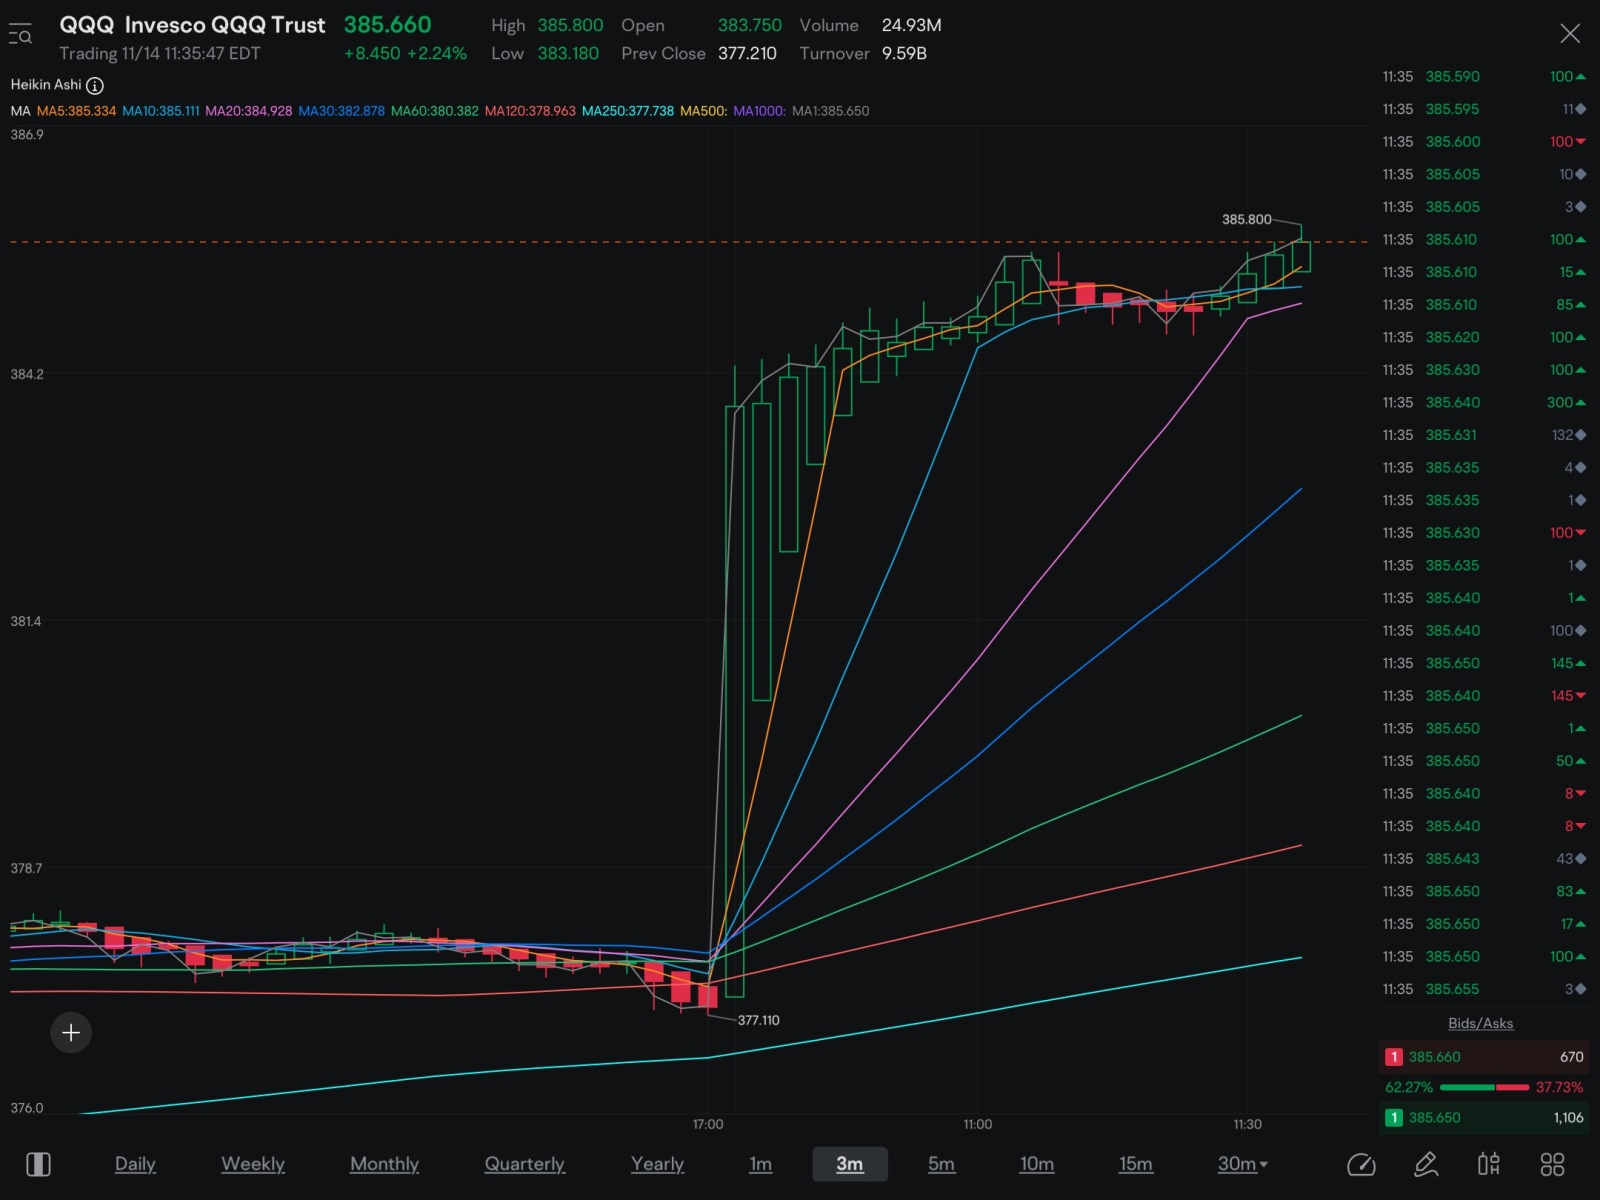Select the 385.640 trade with 300 volume

pyautogui.click(x=1483, y=403)
